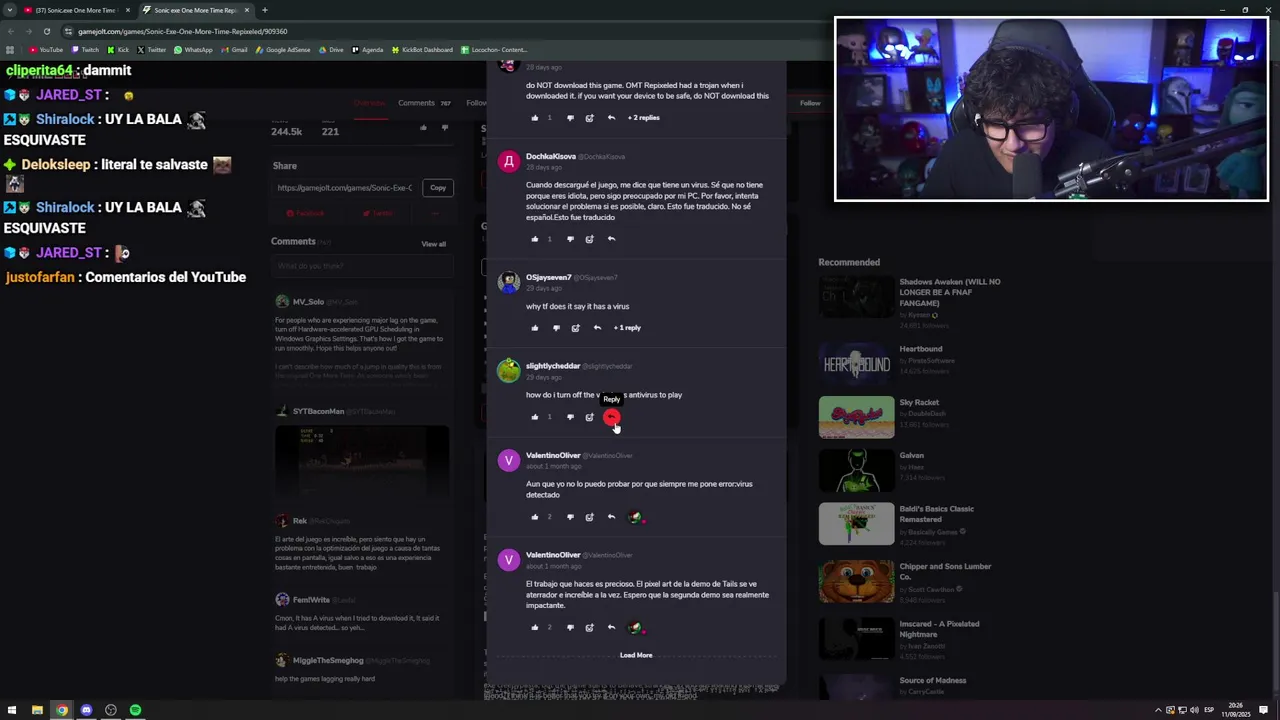Dislike the OSjayseven7 comment
The height and width of the screenshot is (720, 1280).
point(556,328)
